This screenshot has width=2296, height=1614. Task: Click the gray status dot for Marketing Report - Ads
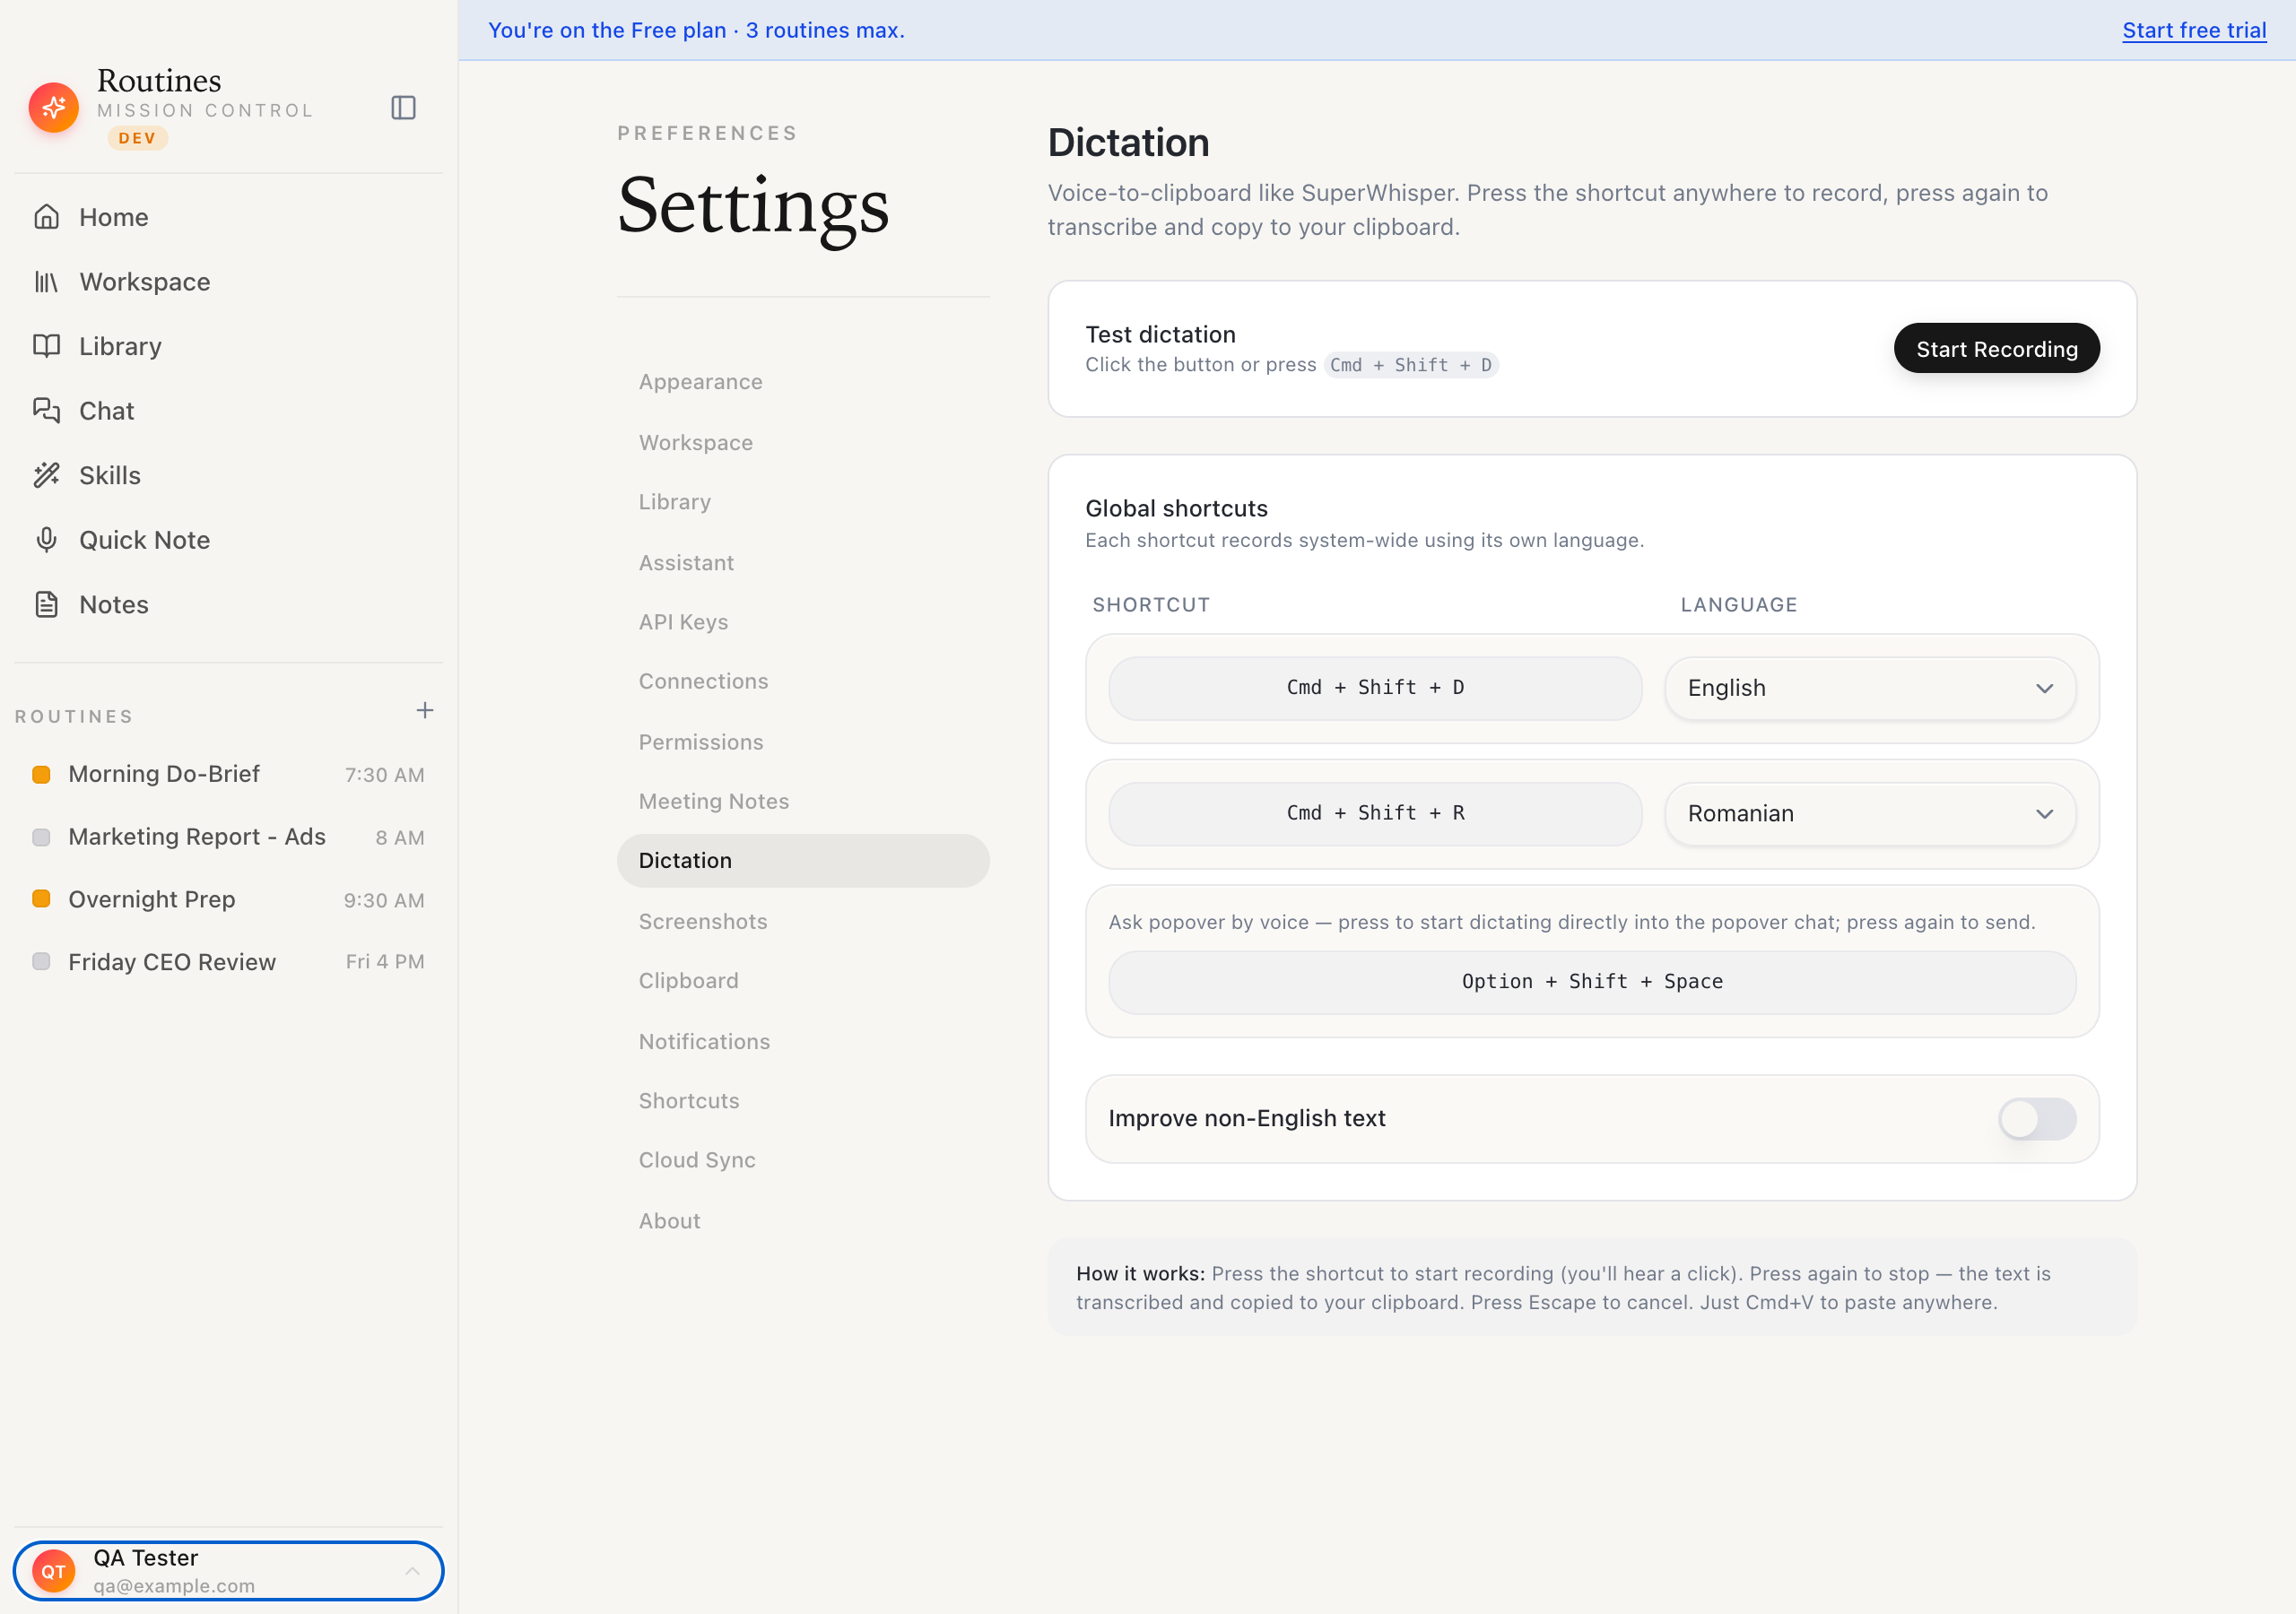tap(41, 837)
